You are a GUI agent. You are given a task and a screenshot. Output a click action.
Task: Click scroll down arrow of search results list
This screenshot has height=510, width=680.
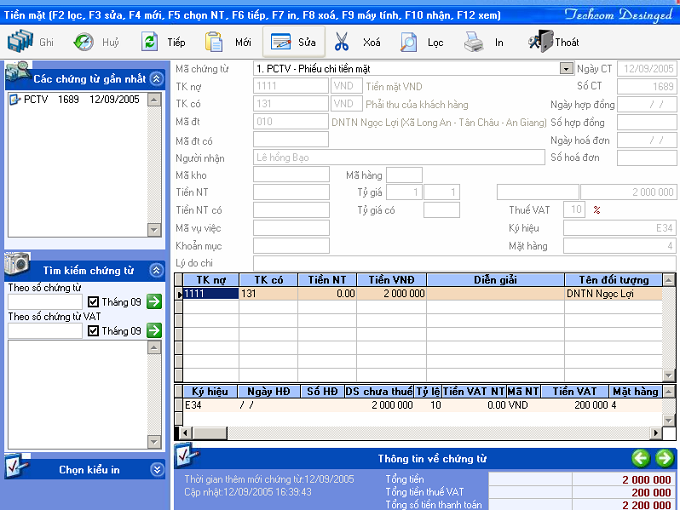pos(154,442)
